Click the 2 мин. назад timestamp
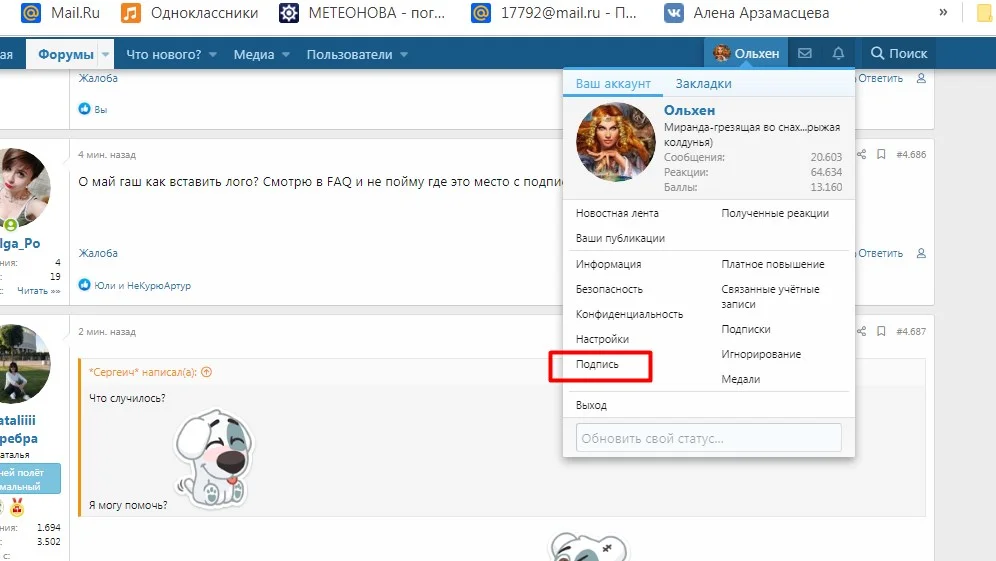 point(107,332)
